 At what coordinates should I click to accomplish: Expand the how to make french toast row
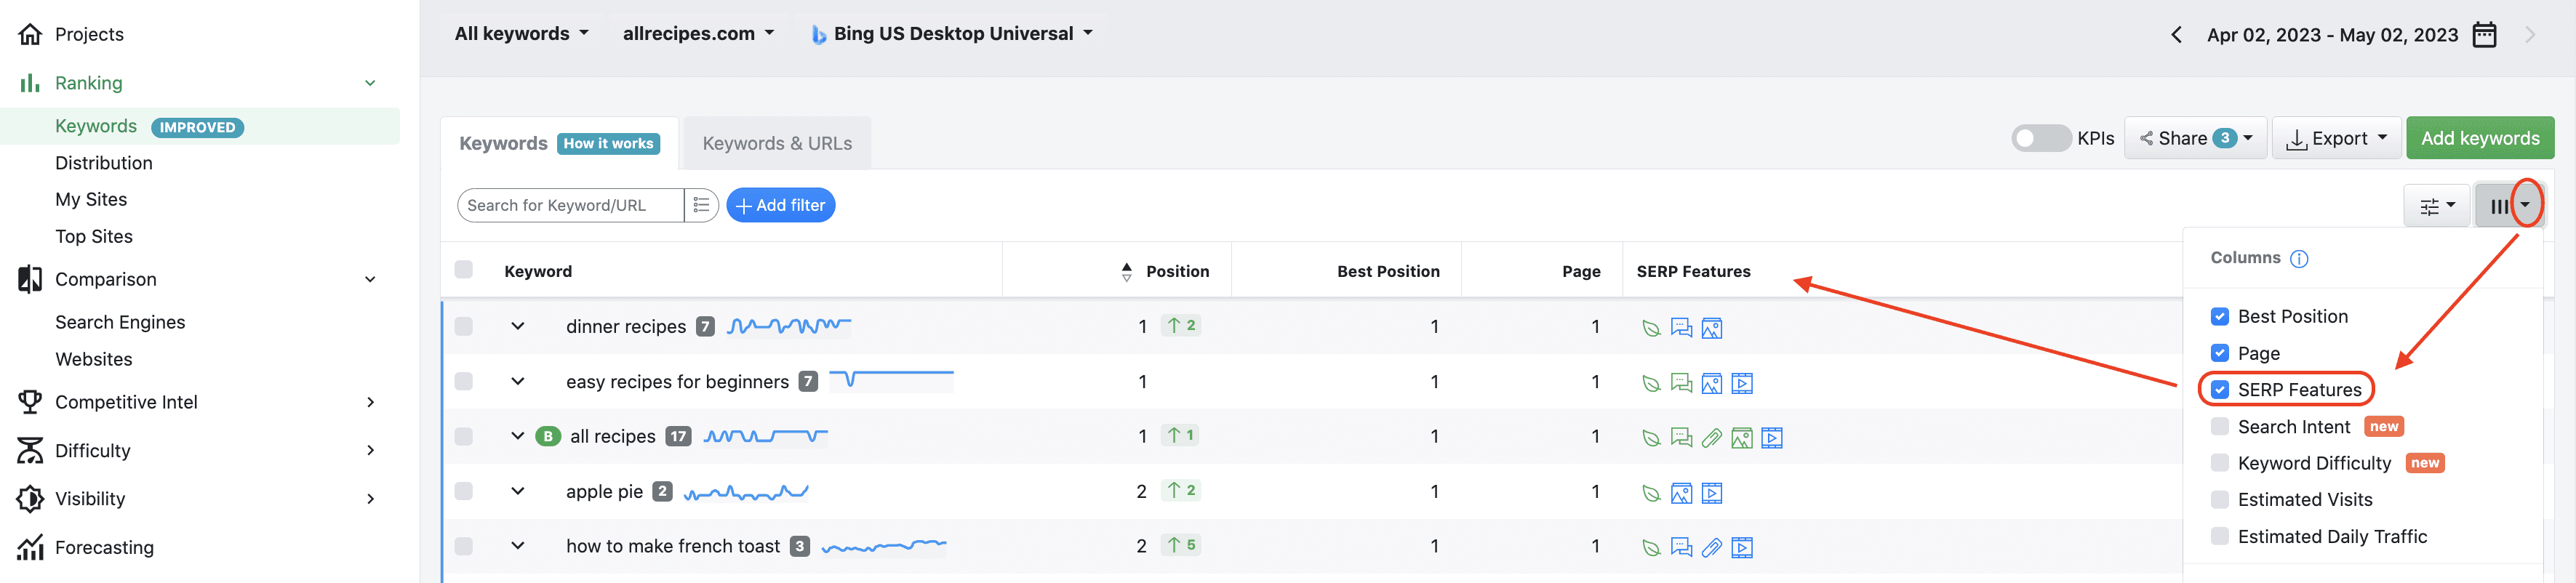pos(518,547)
